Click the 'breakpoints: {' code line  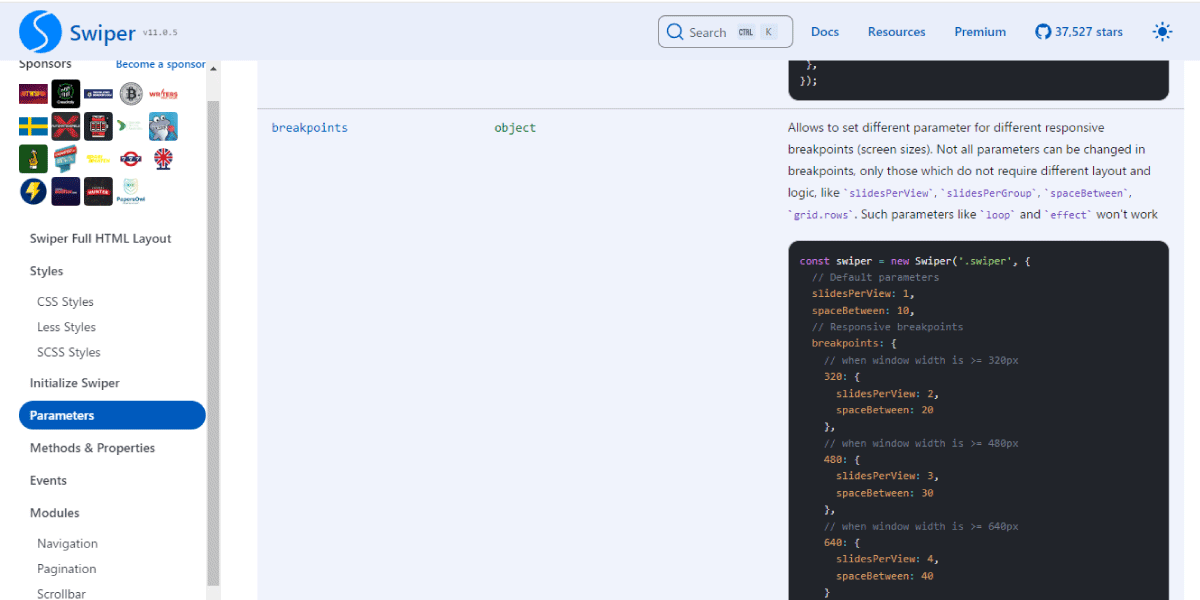tap(854, 343)
